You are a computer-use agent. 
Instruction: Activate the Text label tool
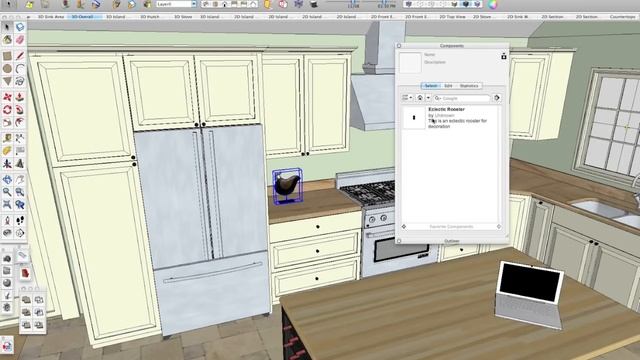click(x=20, y=151)
